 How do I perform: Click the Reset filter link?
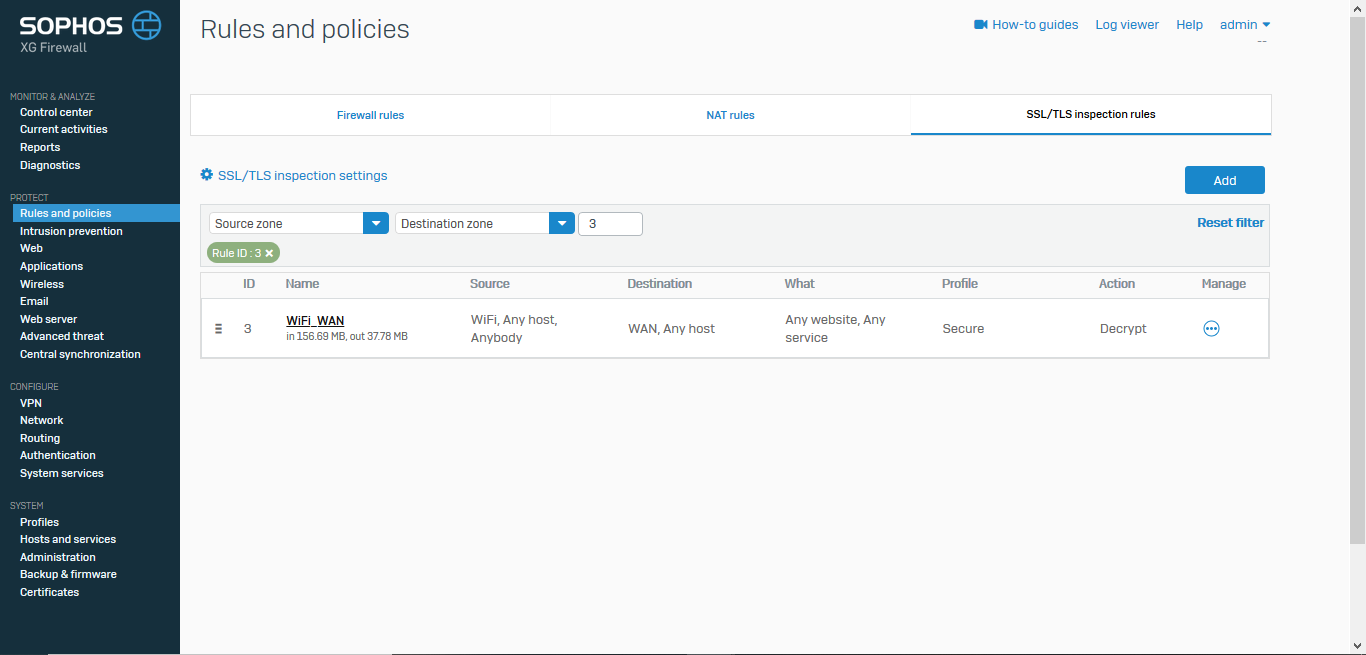tap(1230, 223)
